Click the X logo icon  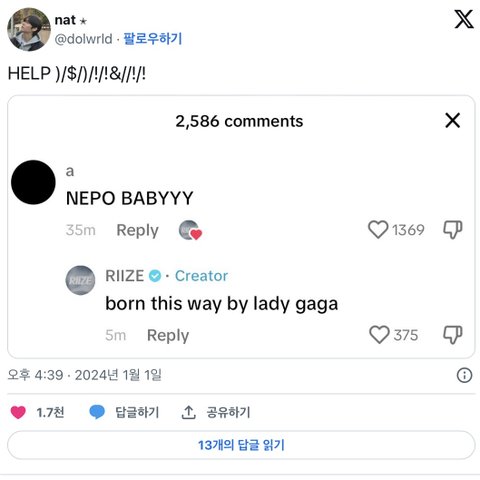coord(464,19)
